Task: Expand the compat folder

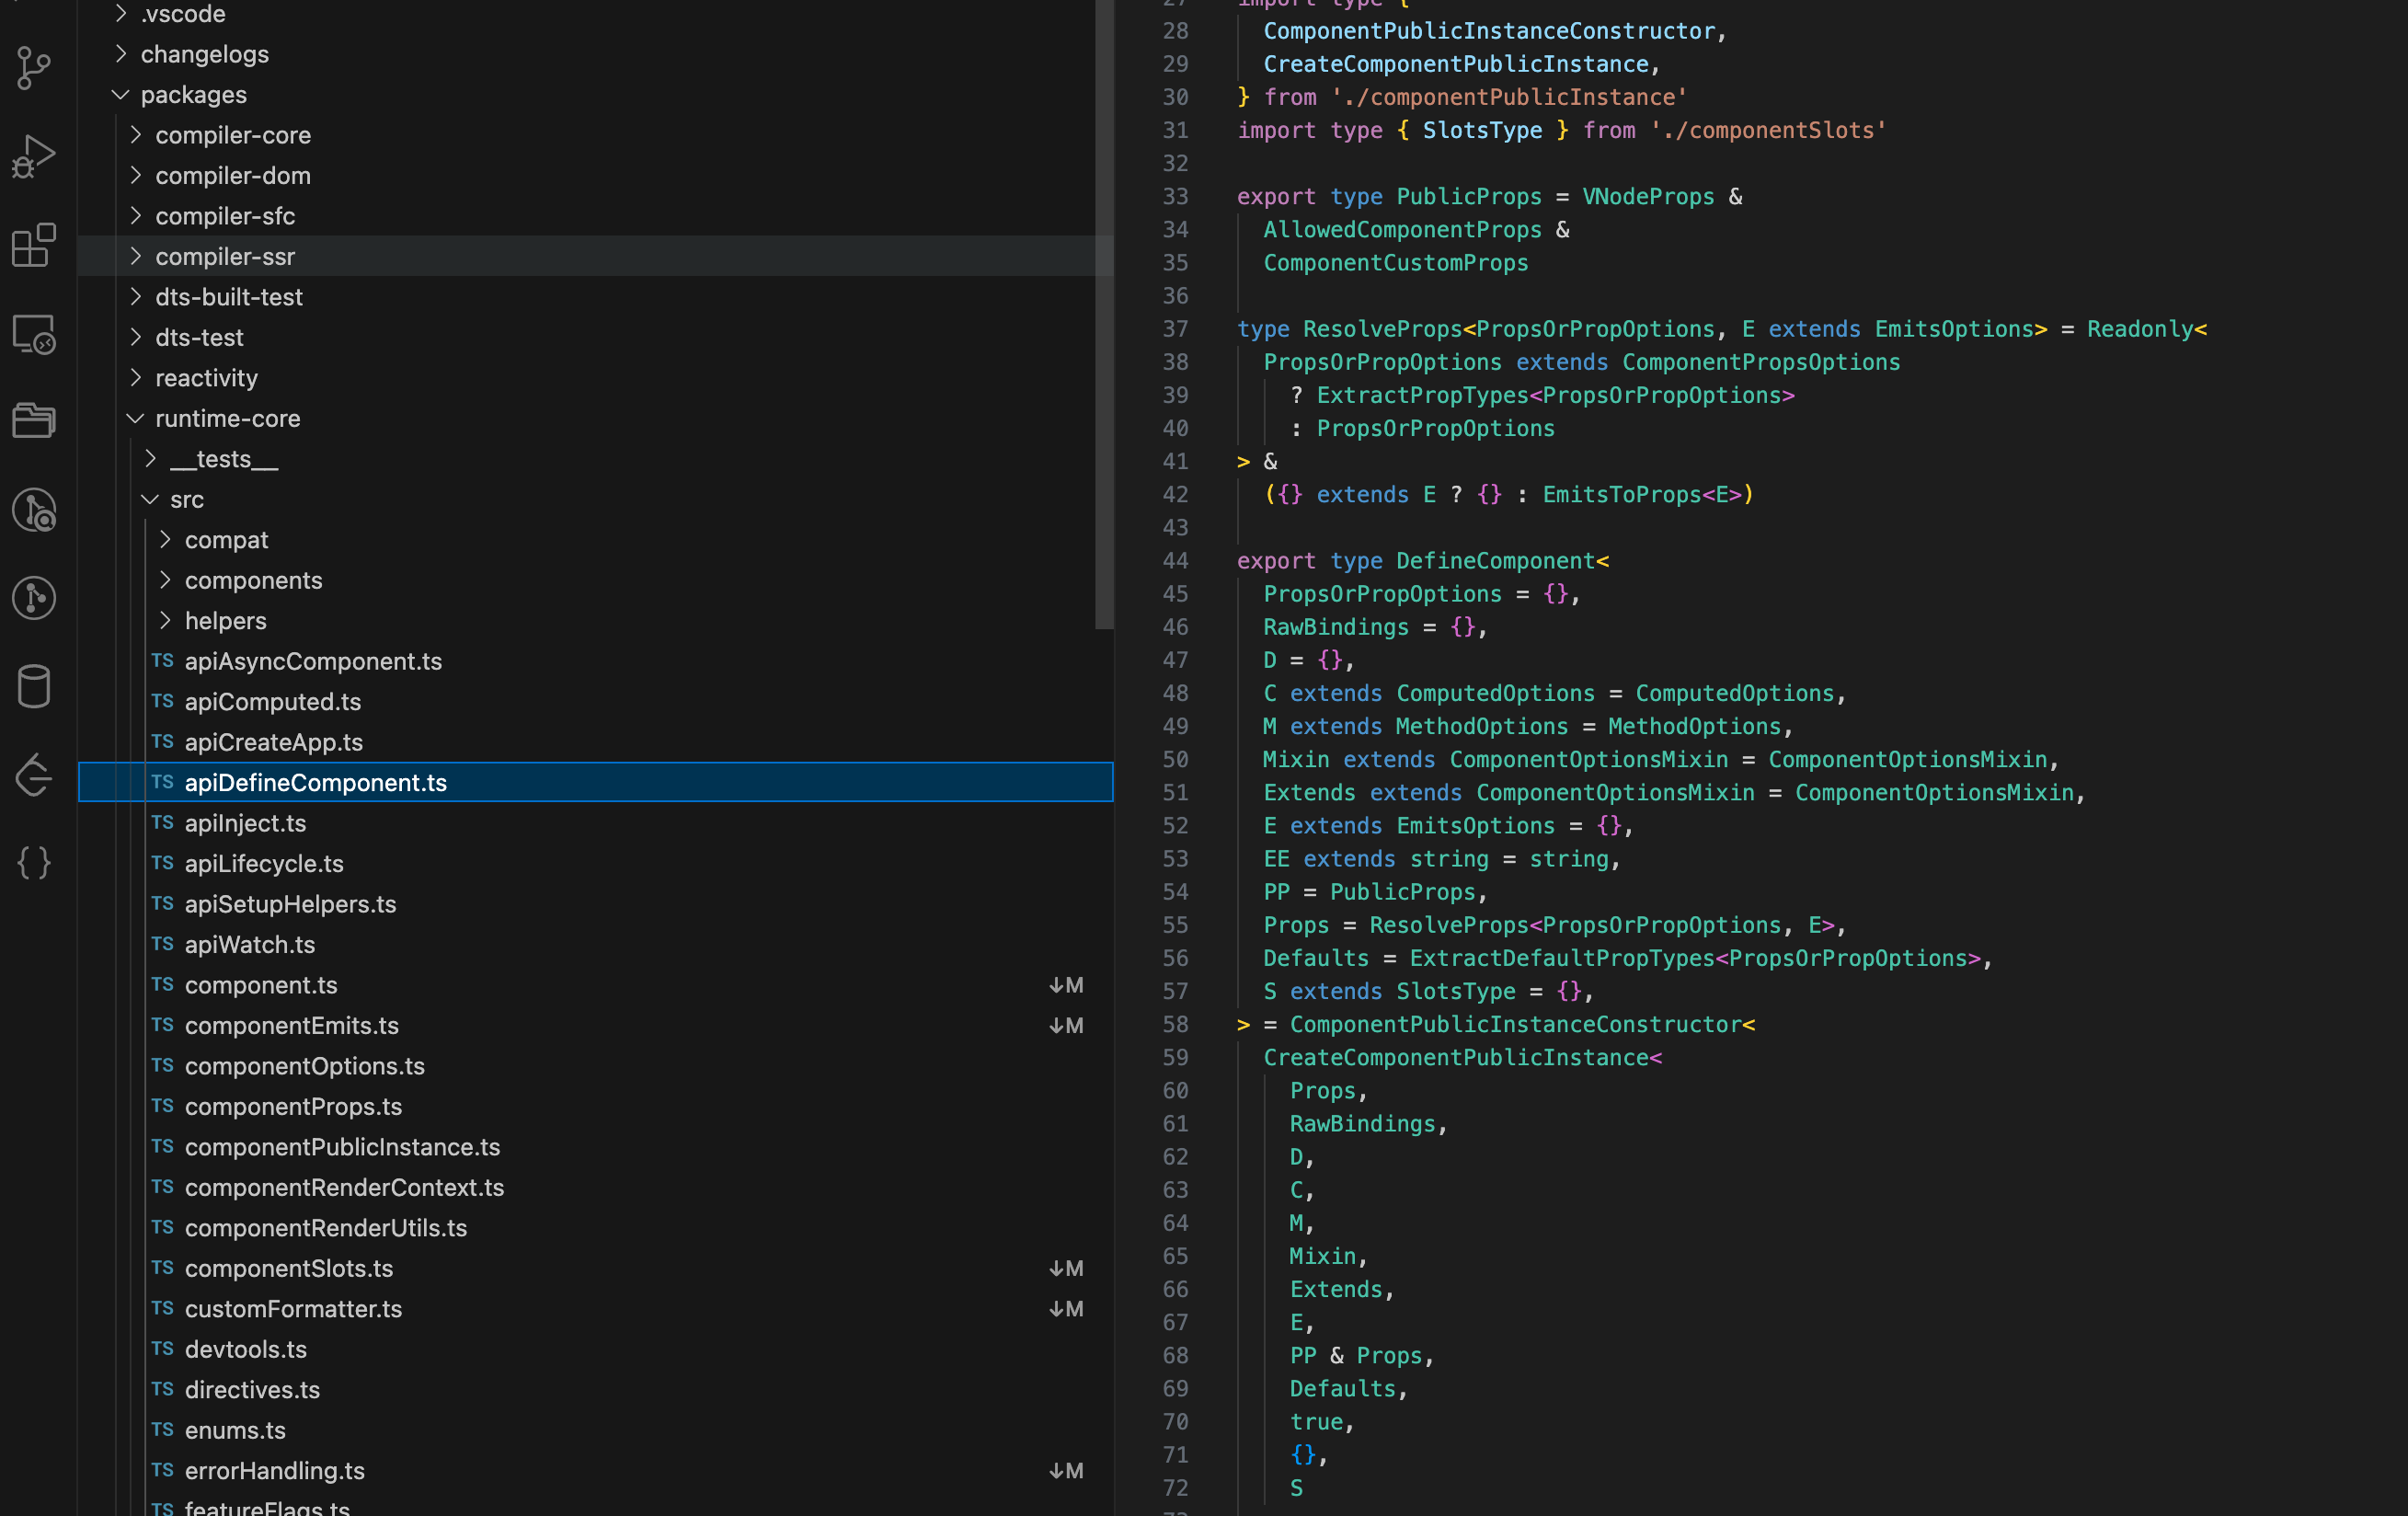Action: 166,540
